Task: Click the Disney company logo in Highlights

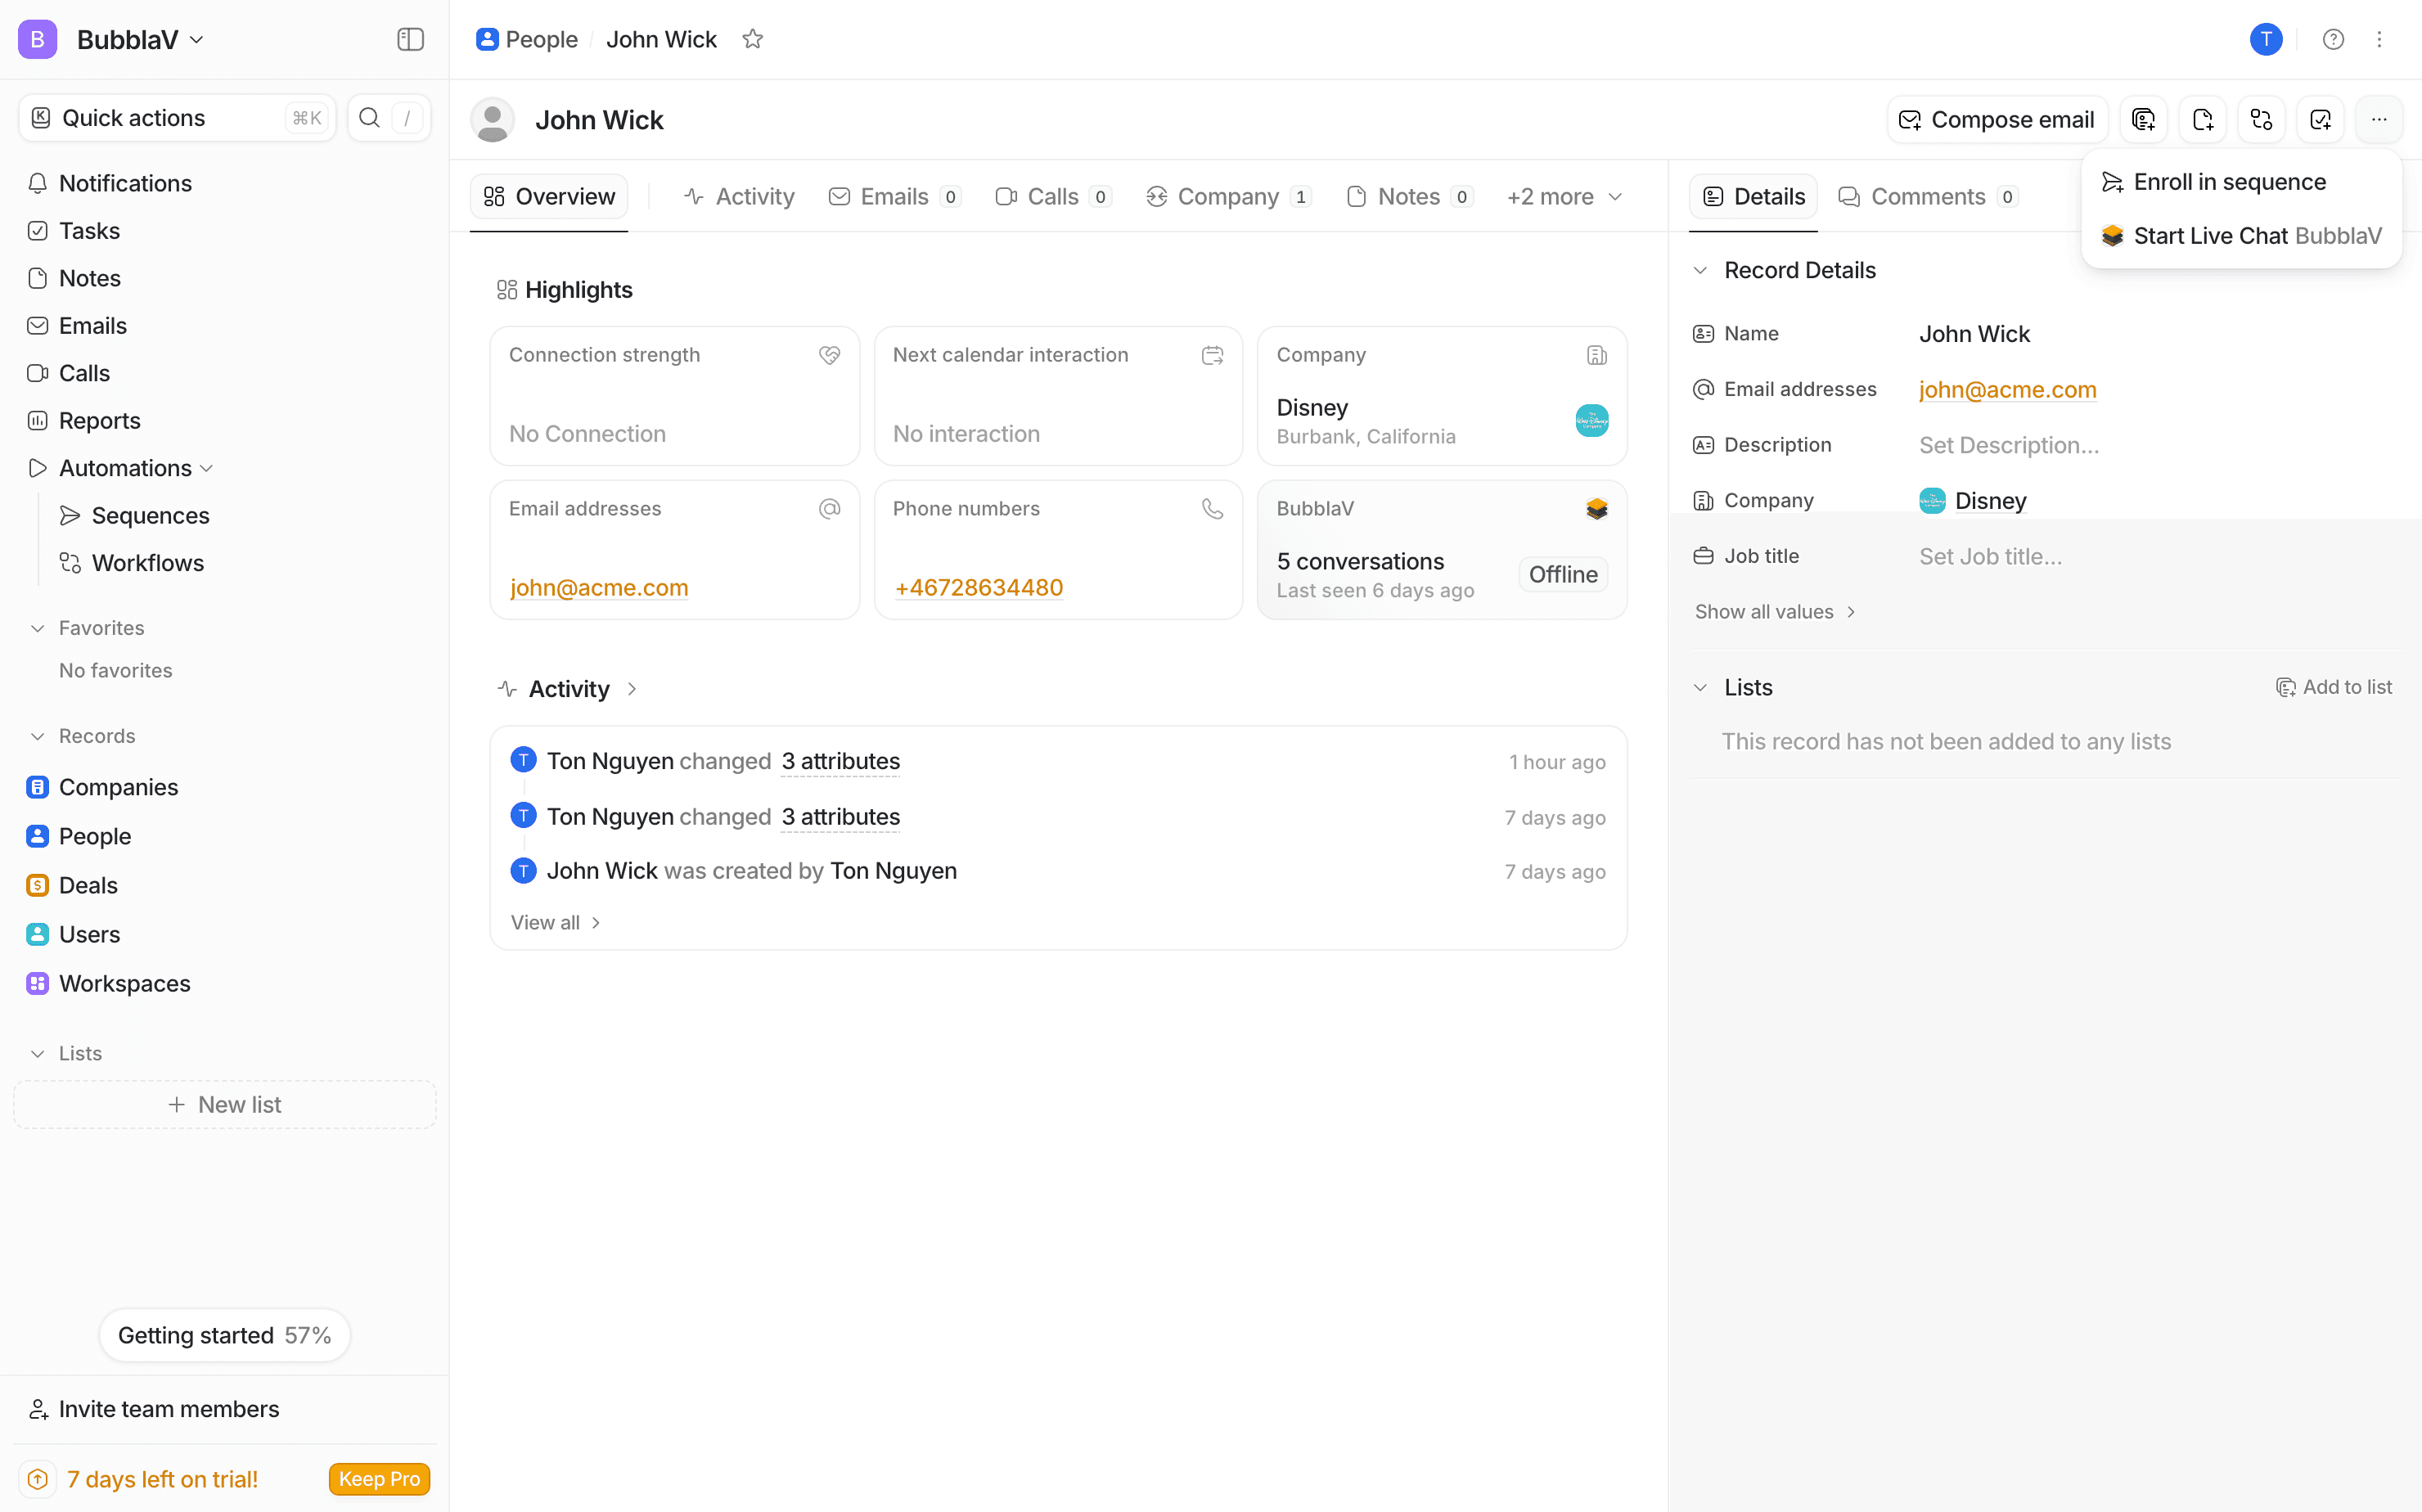Action: 1591,420
